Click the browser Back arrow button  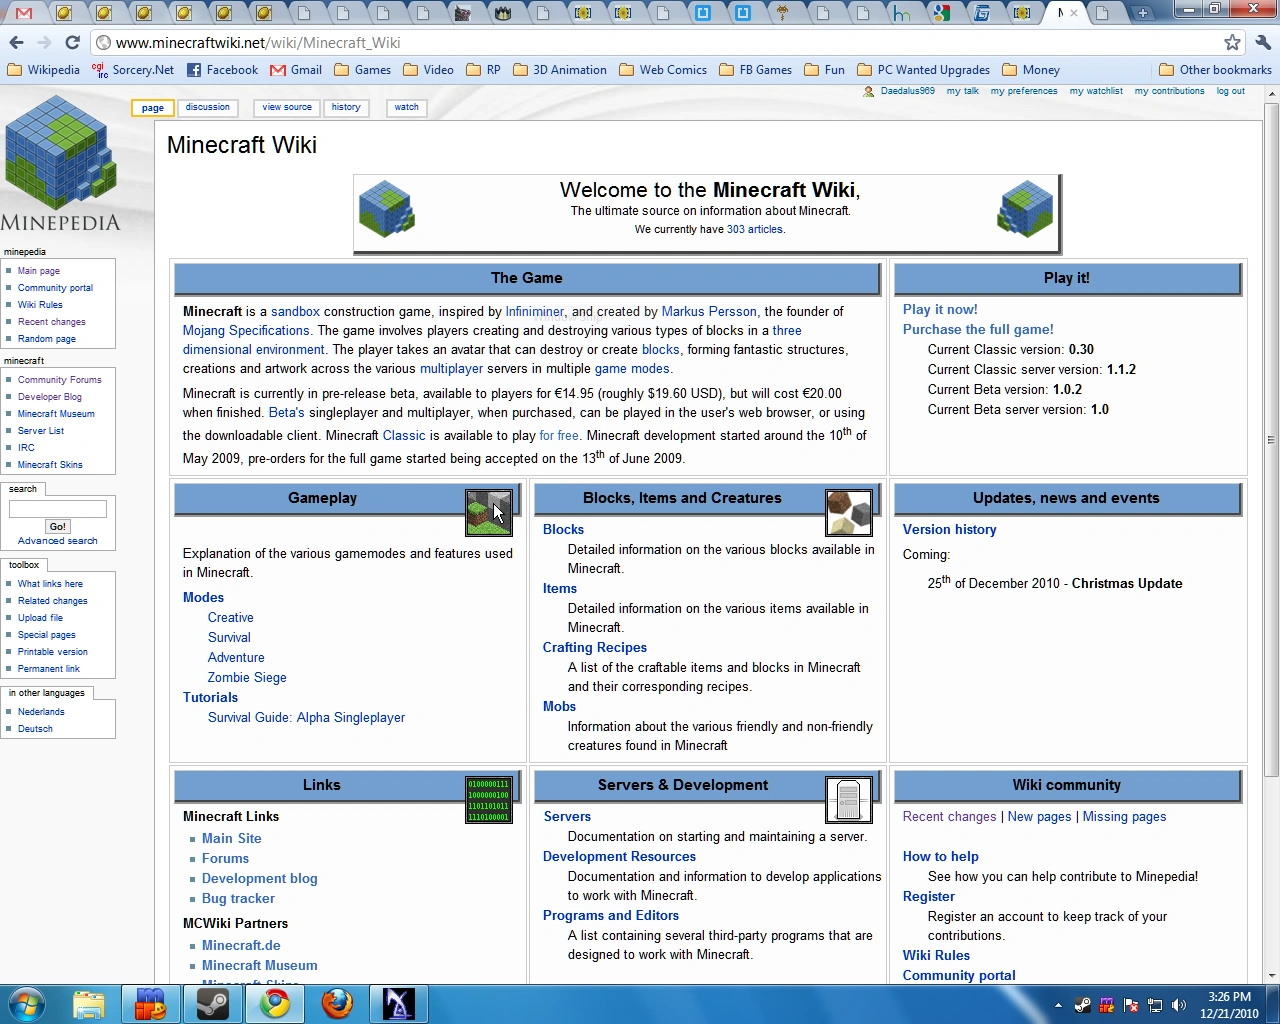pos(16,42)
